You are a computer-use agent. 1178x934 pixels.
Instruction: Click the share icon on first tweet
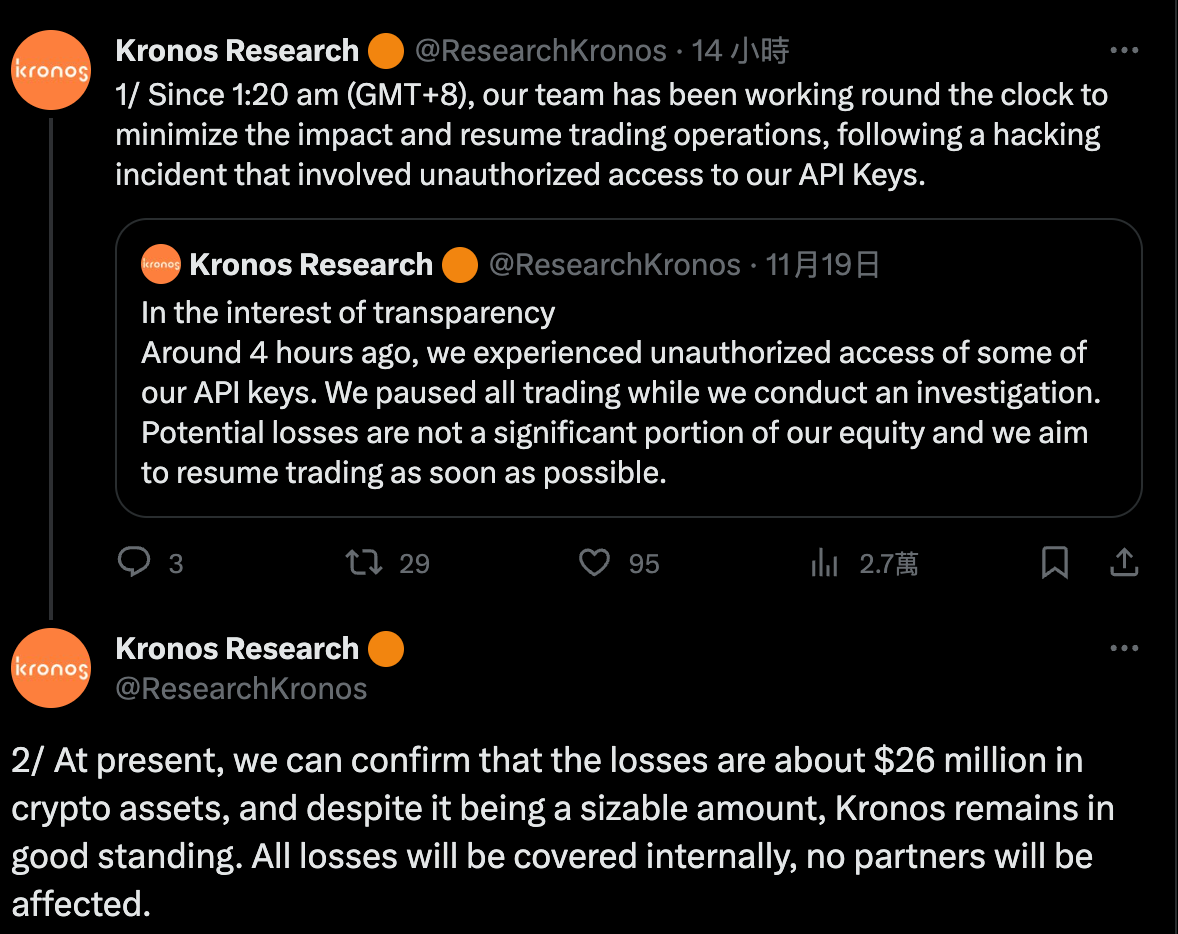(1124, 563)
